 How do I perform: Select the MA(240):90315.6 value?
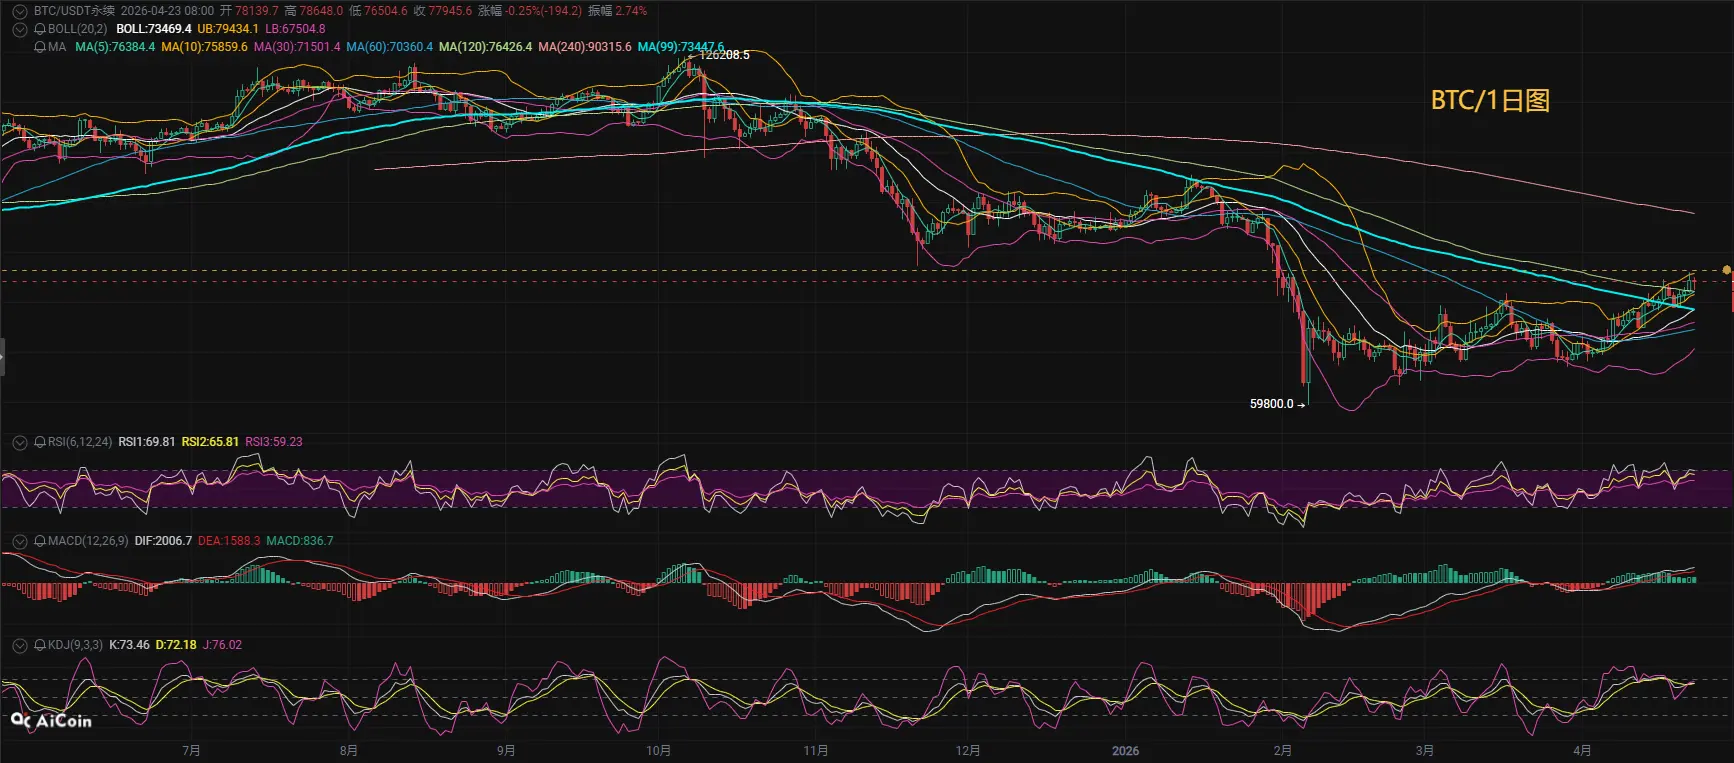coord(585,47)
